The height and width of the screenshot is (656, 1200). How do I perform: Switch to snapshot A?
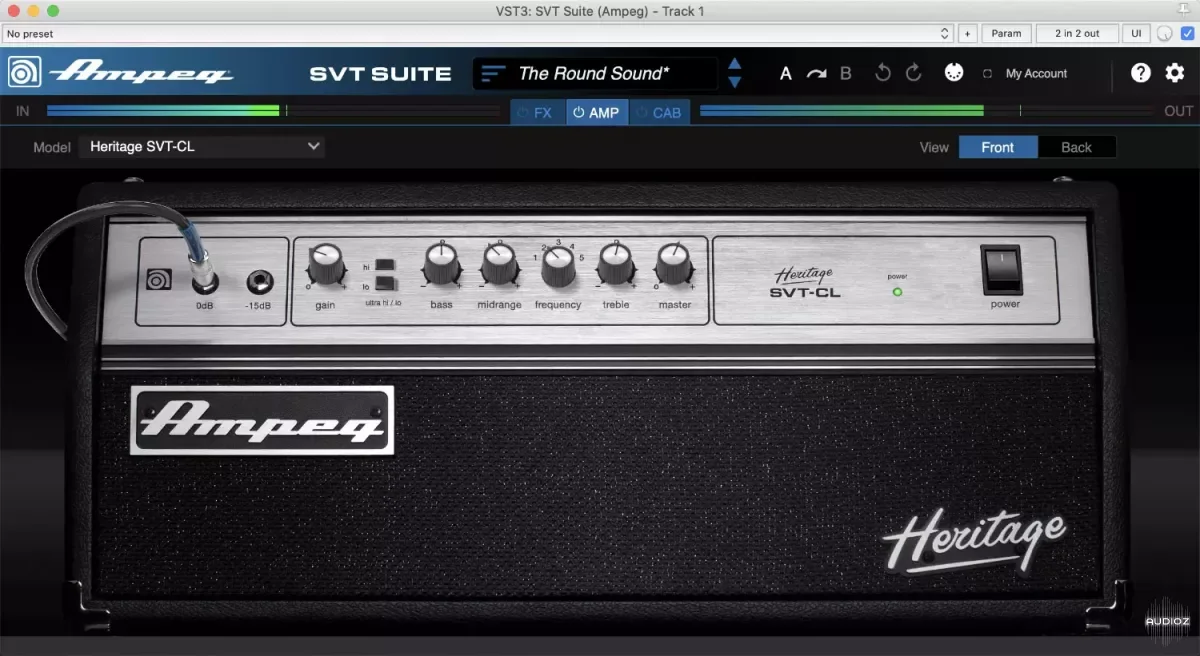(786, 74)
